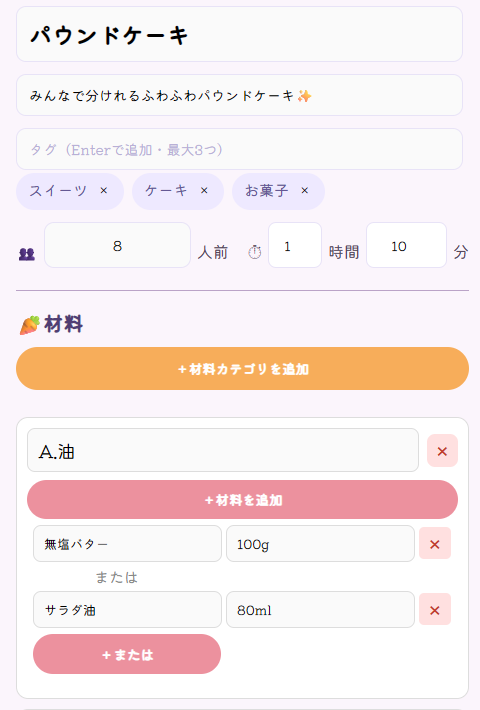Screen dimensions: 480x710
Task: Edit the category name A.油
Action: coord(223,451)
